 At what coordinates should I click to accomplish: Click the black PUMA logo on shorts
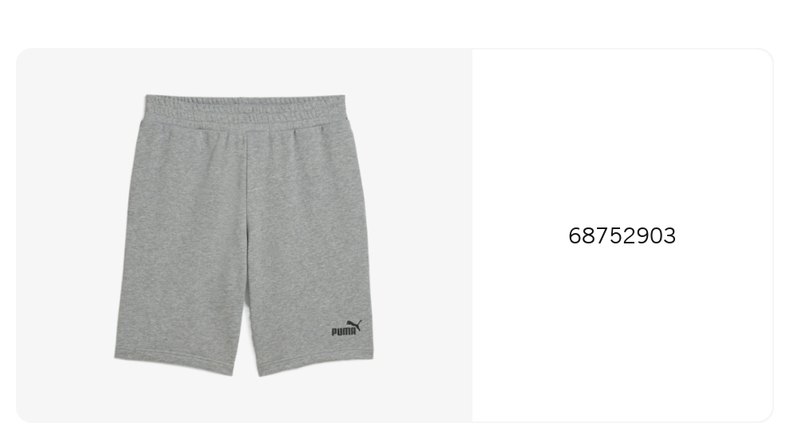[347, 328]
